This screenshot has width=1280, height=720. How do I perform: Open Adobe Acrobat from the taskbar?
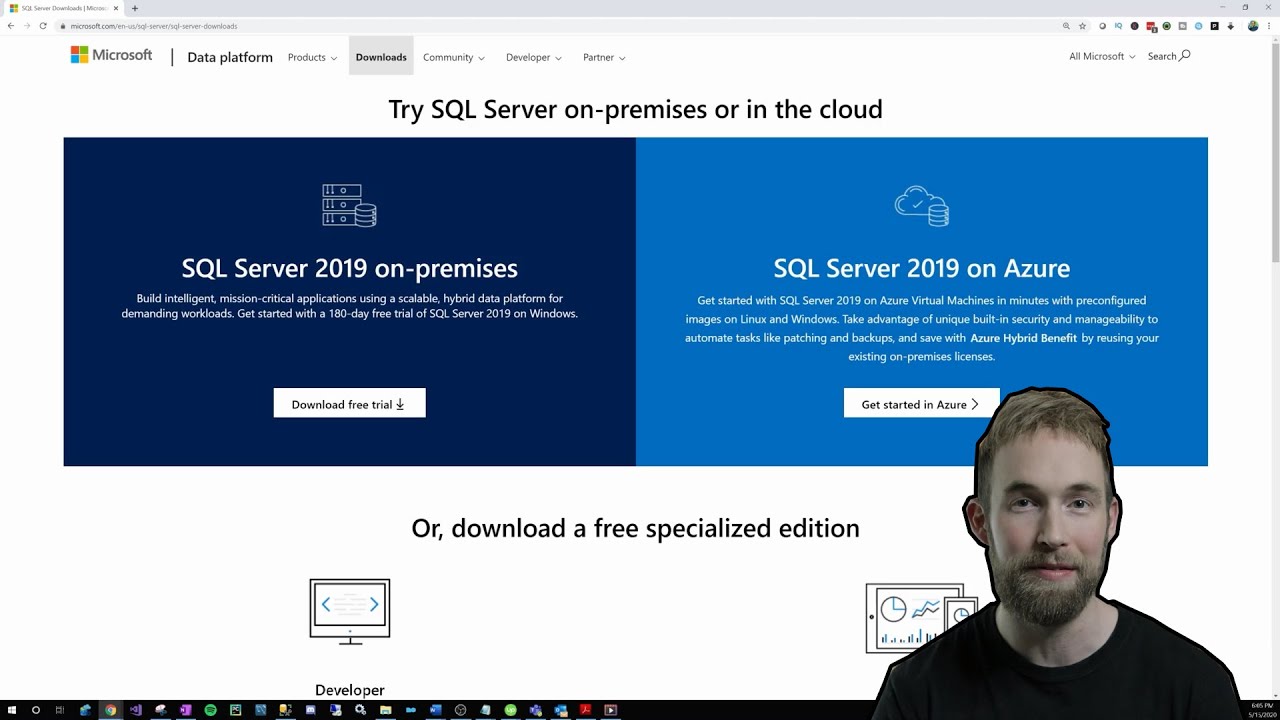tap(586, 710)
